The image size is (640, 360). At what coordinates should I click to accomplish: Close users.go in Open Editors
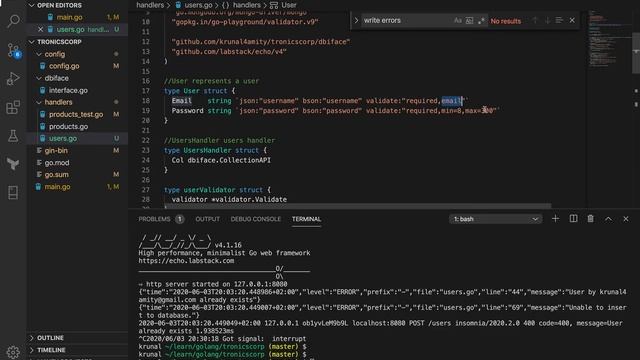40,29
